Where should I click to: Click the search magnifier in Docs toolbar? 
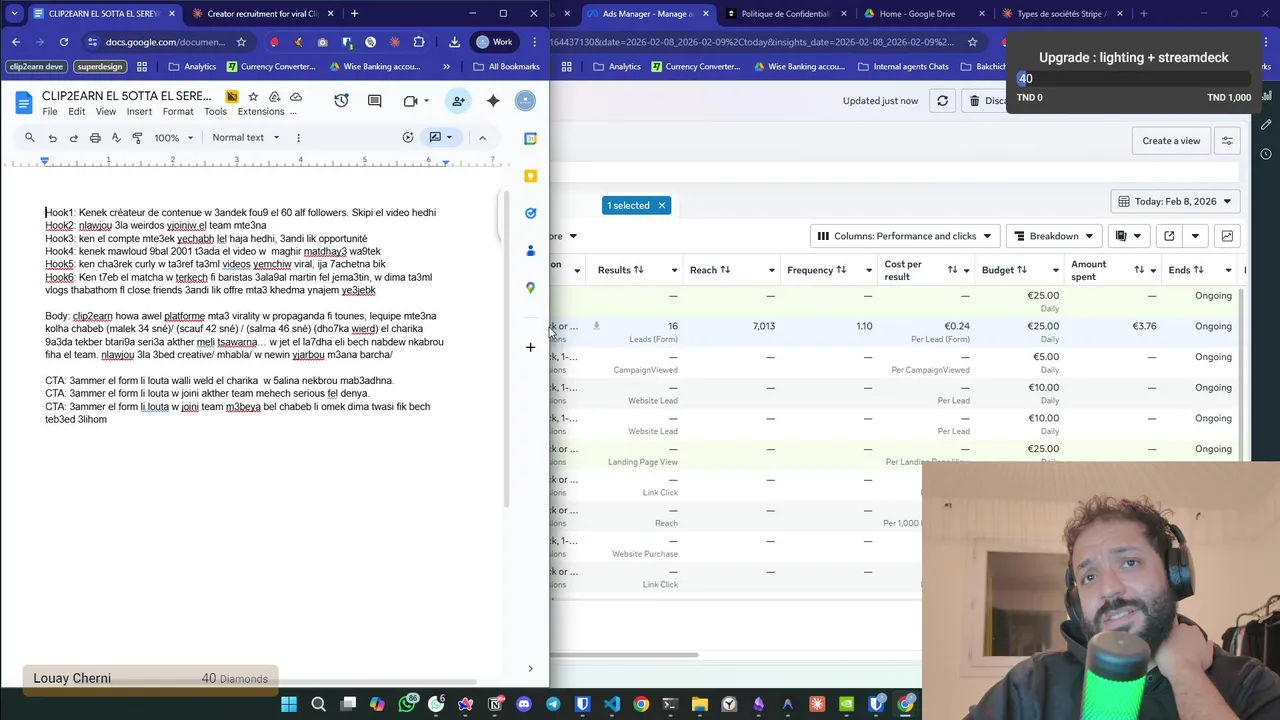pyautogui.click(x=30, y=137)
